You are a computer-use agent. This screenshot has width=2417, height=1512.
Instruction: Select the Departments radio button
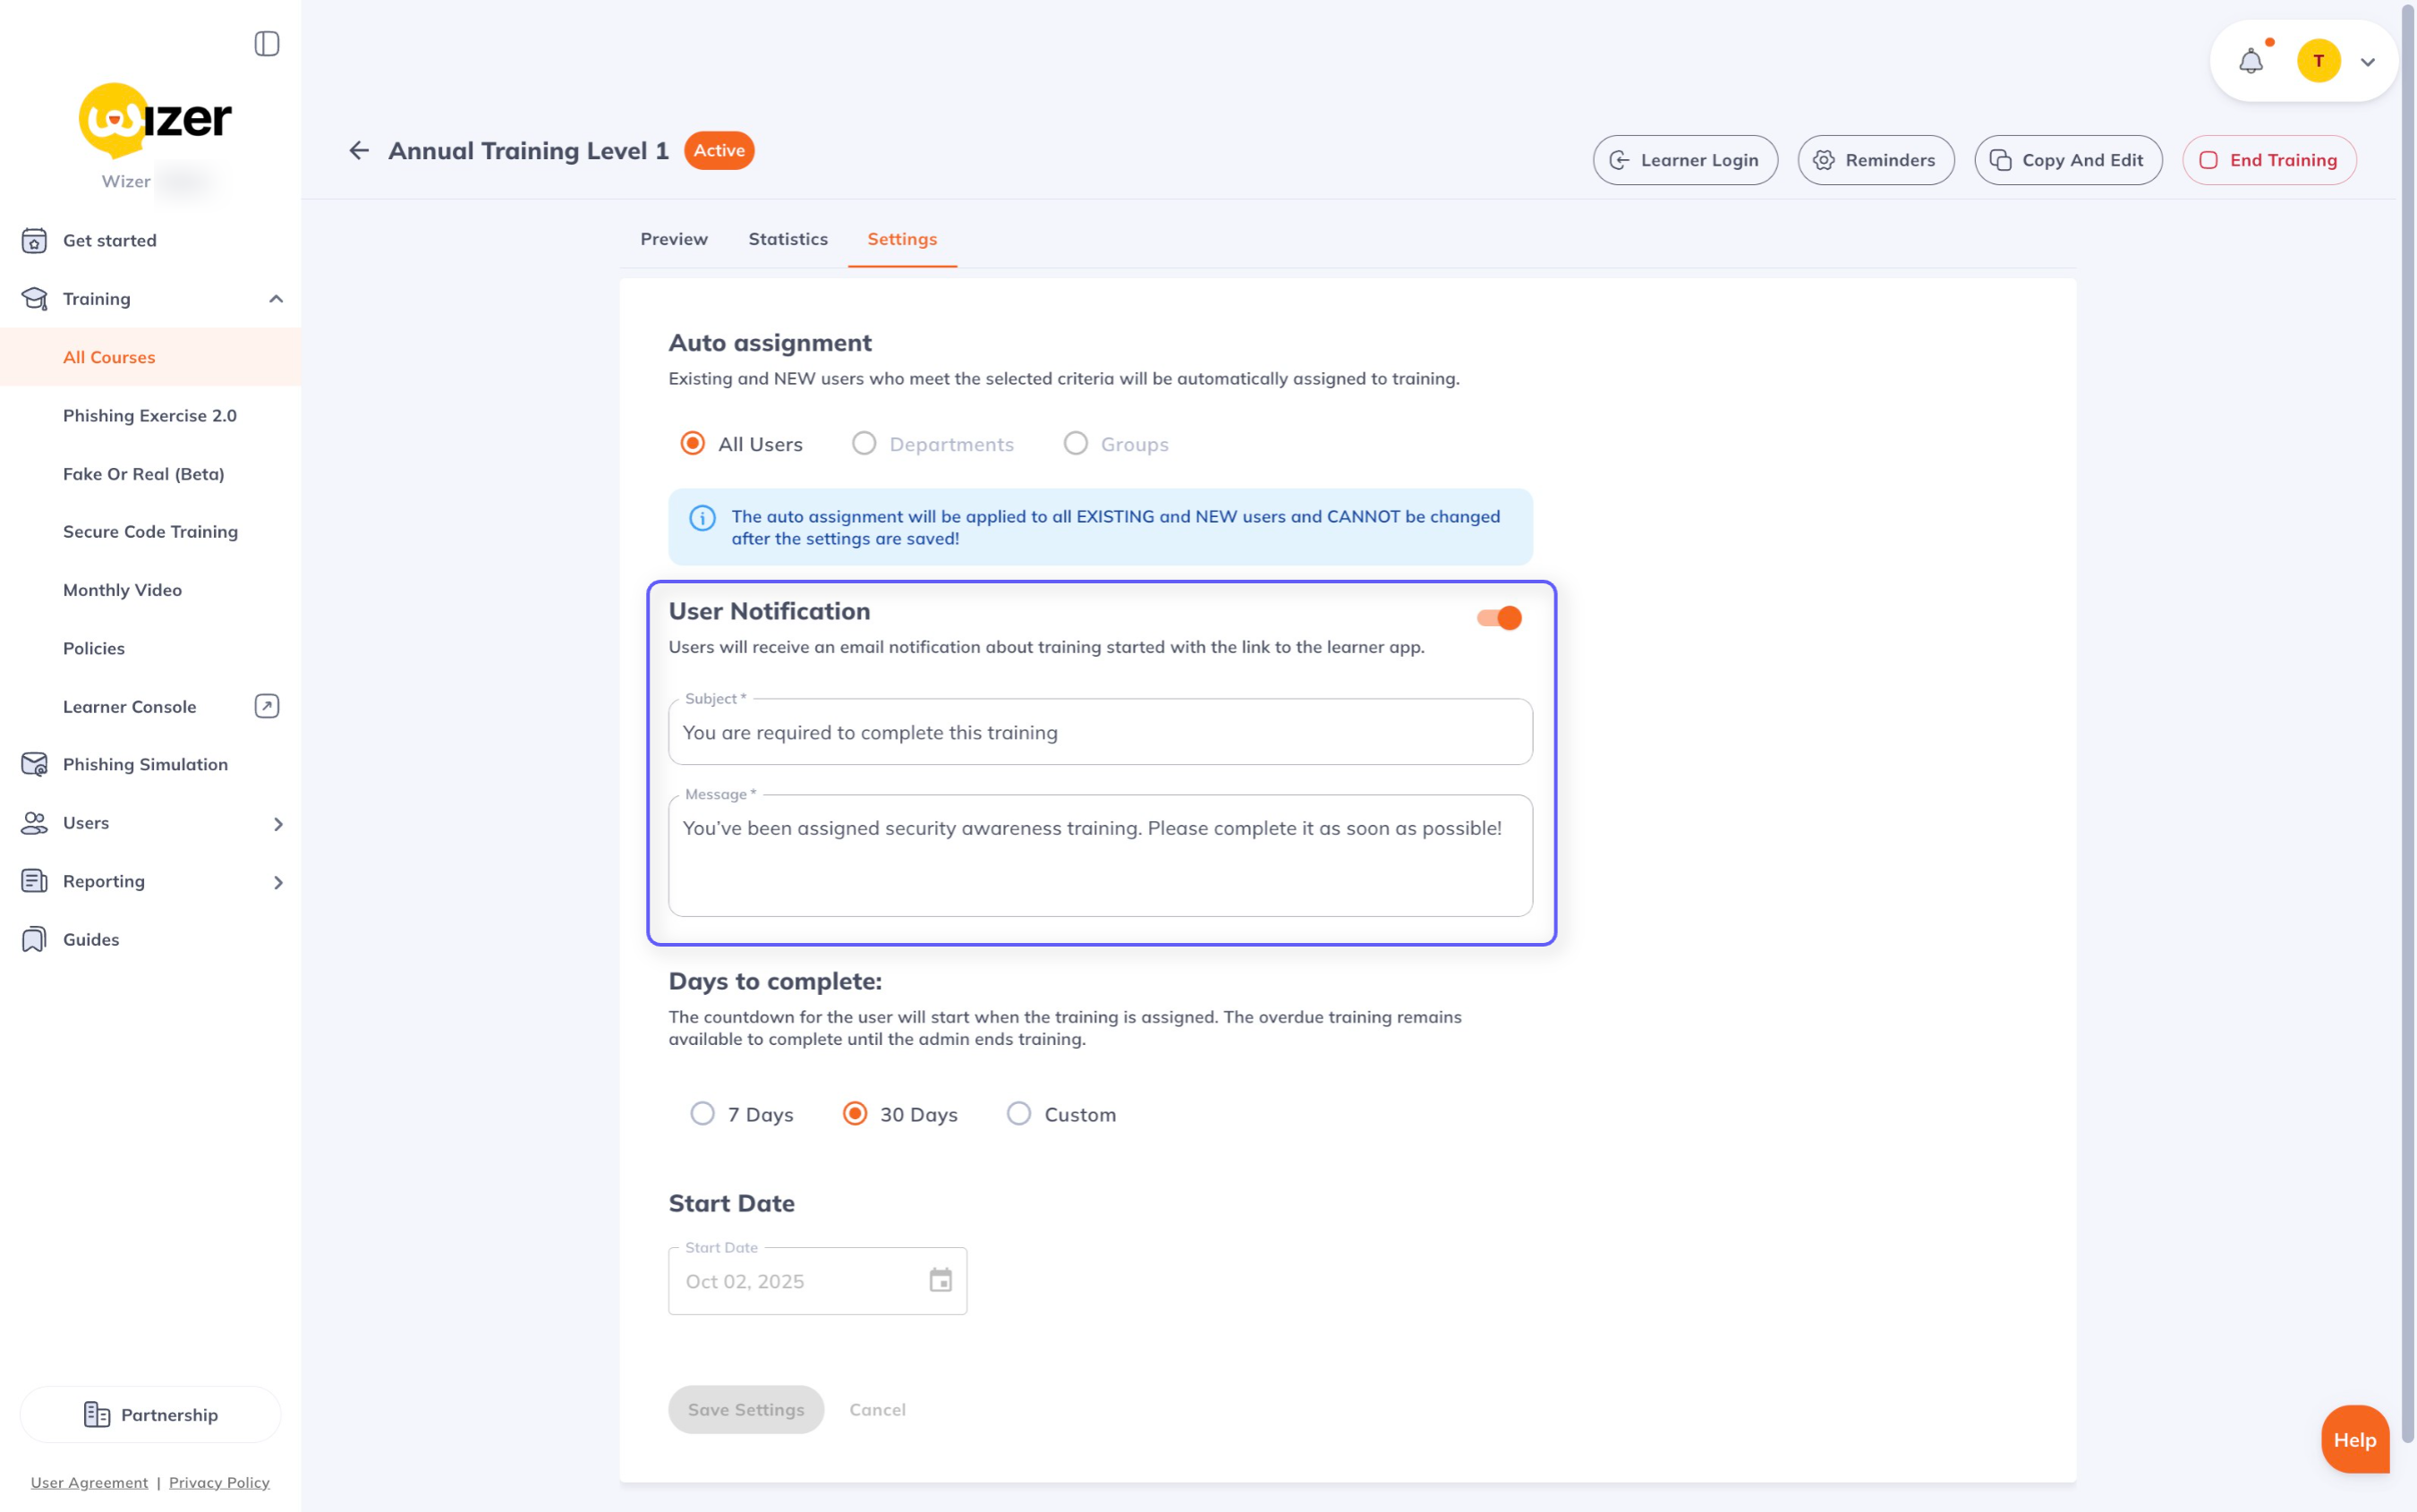click(x=864, y=444)
